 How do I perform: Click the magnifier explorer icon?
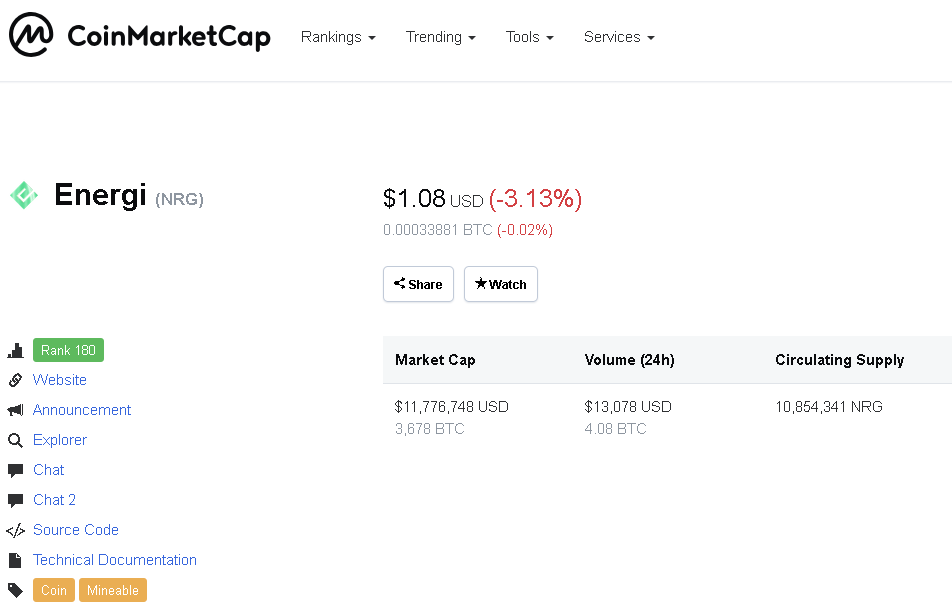[15, 440]
